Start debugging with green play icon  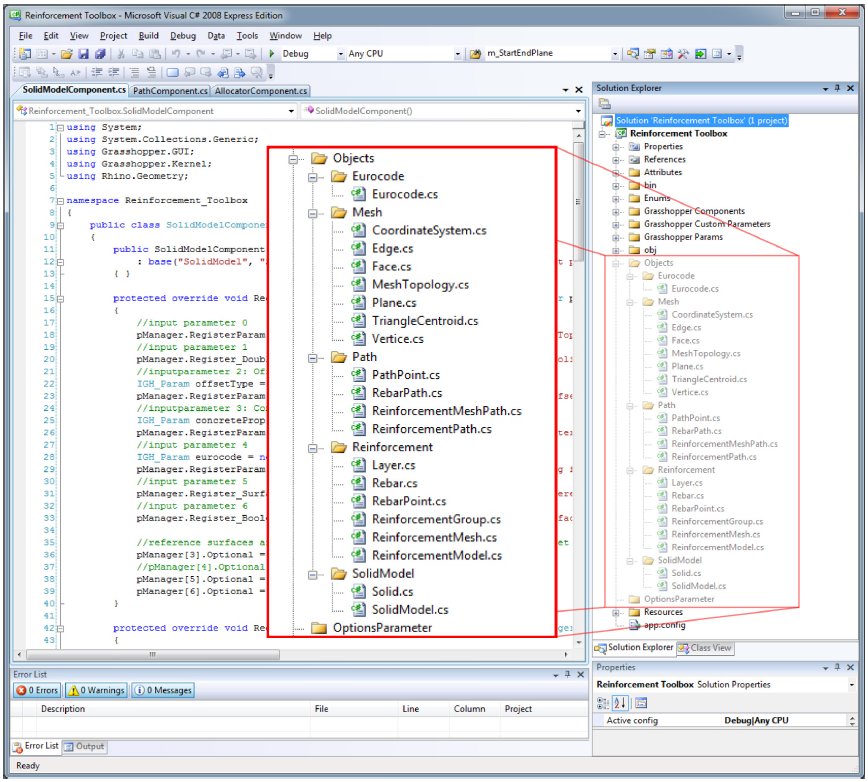pyautogui.click(x=272, y=54)
